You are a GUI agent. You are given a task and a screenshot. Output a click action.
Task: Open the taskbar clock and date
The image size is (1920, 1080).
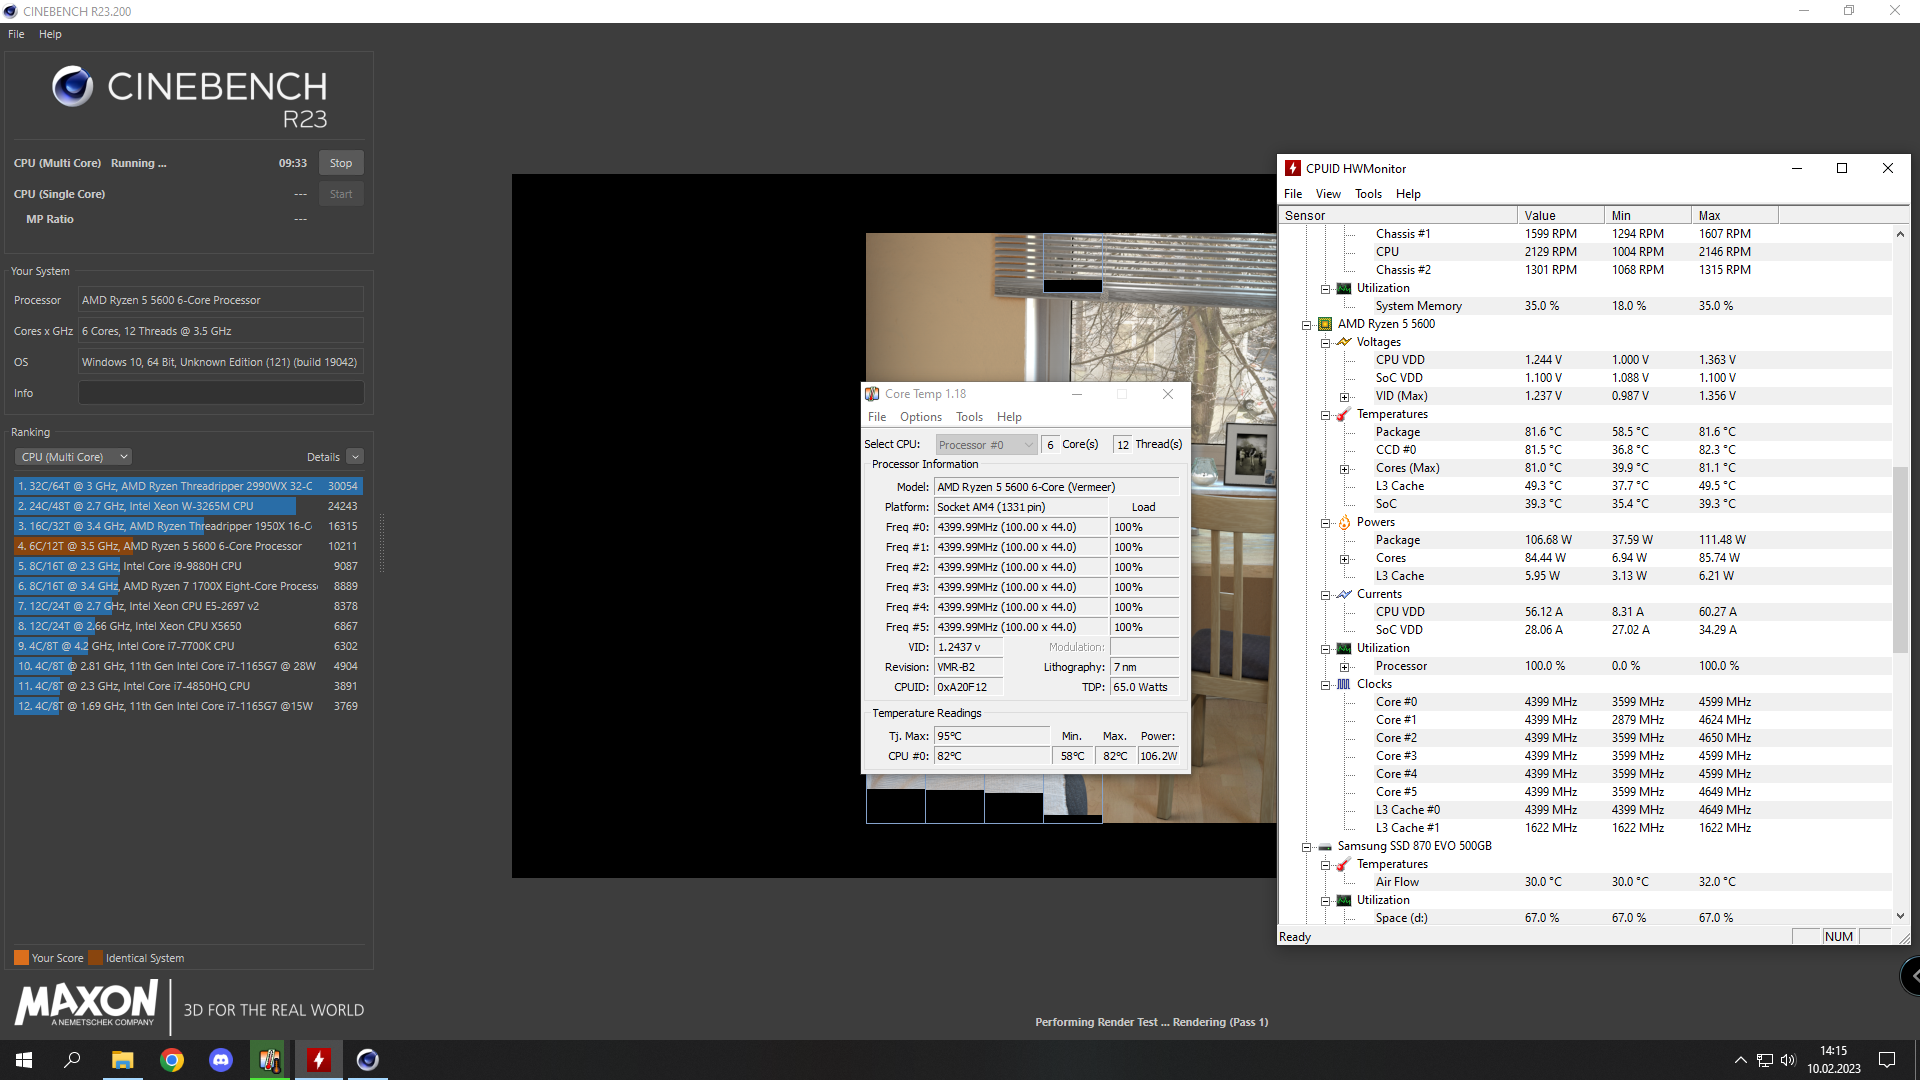(1833, 1060)
